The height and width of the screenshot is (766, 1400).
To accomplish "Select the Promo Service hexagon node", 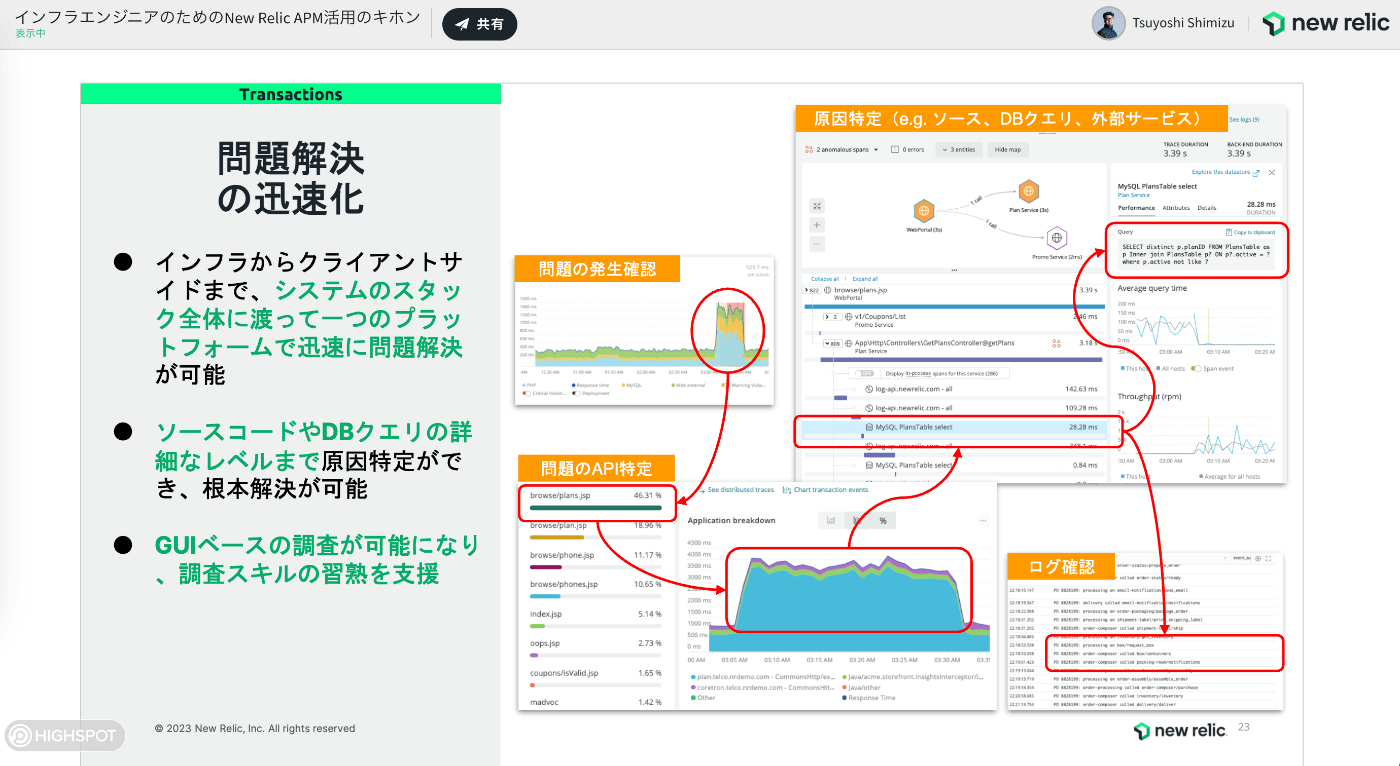I will 1057,238.
